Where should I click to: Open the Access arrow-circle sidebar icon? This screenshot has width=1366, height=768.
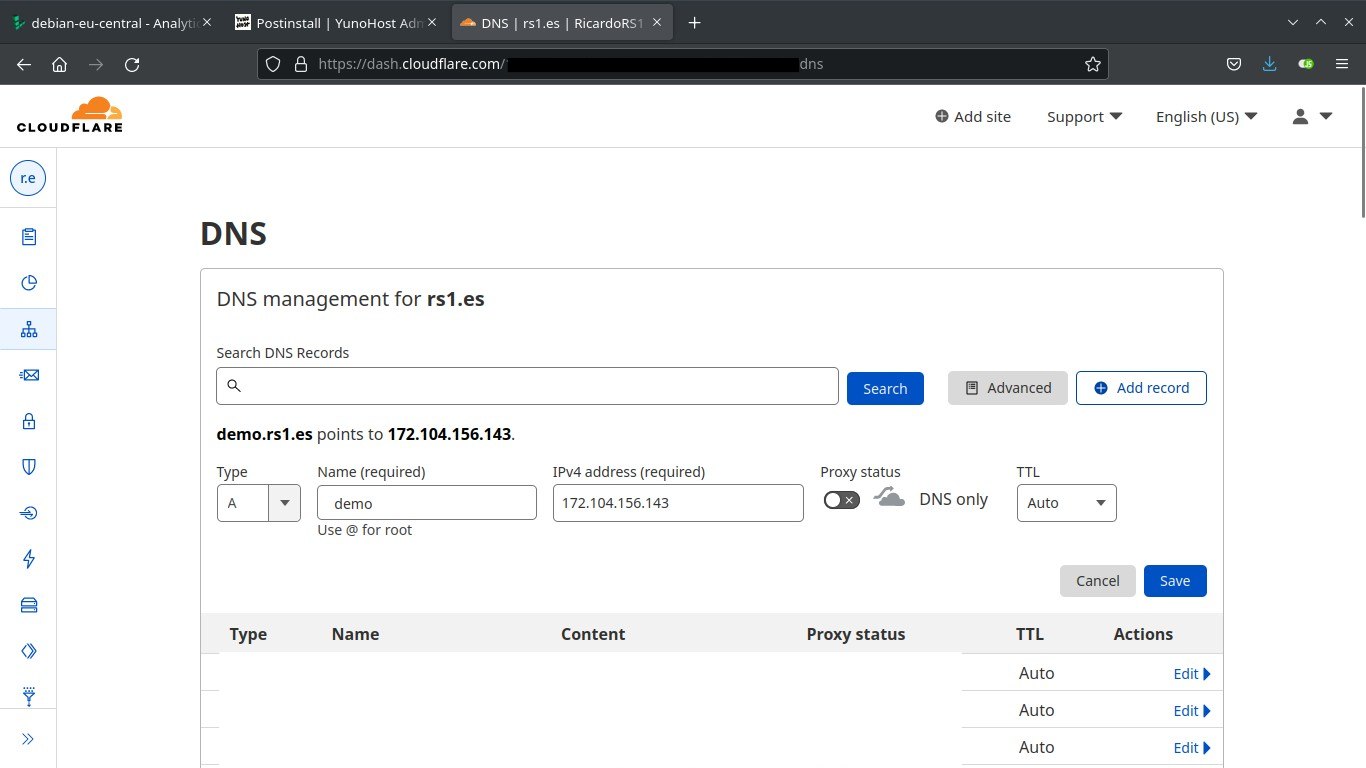point(28,513)
